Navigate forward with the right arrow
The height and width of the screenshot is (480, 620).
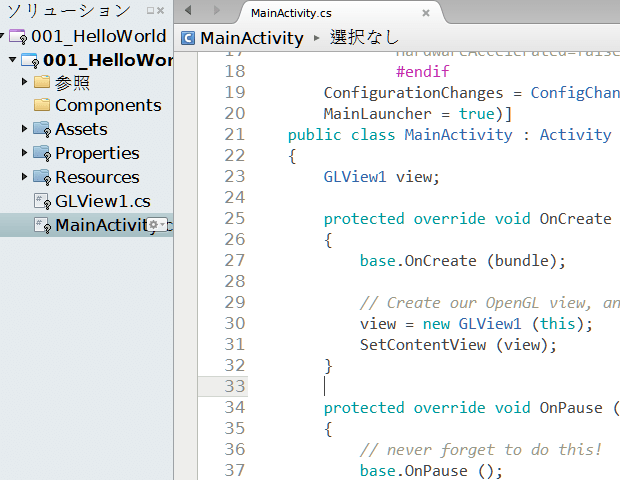click(x=216, y=11)
